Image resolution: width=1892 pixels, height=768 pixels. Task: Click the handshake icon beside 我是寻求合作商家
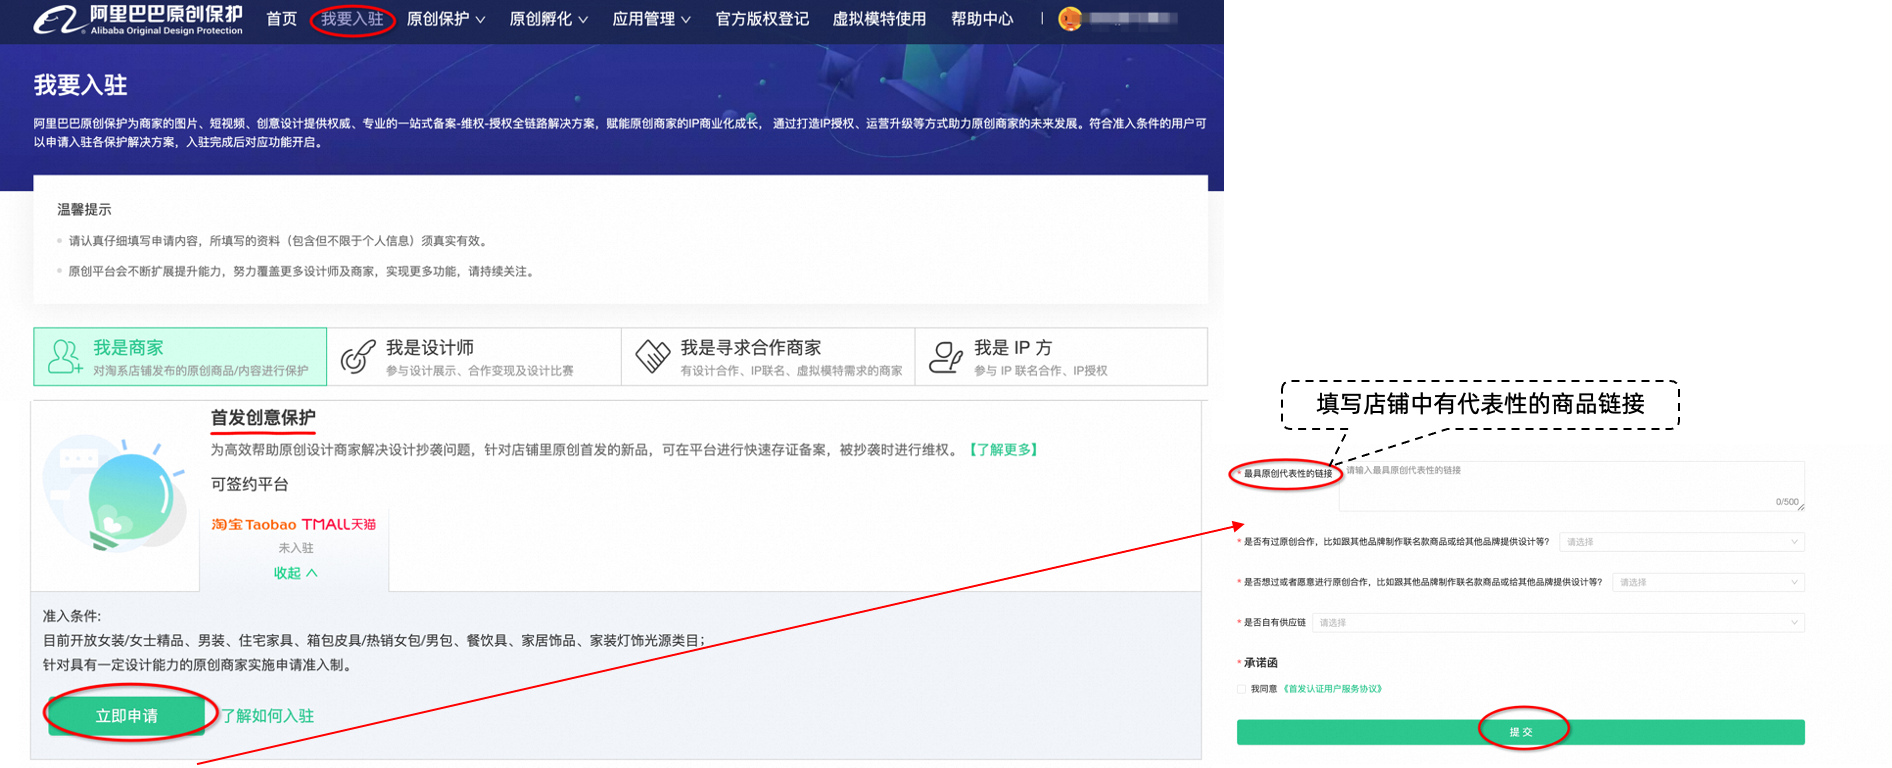(x=652, y=357)
